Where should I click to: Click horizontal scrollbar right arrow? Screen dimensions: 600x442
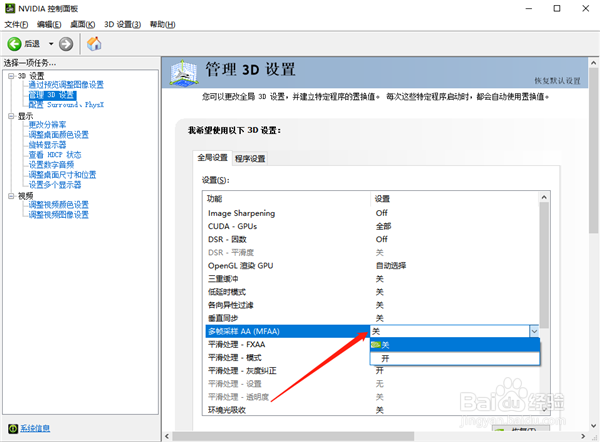point(583,436)
